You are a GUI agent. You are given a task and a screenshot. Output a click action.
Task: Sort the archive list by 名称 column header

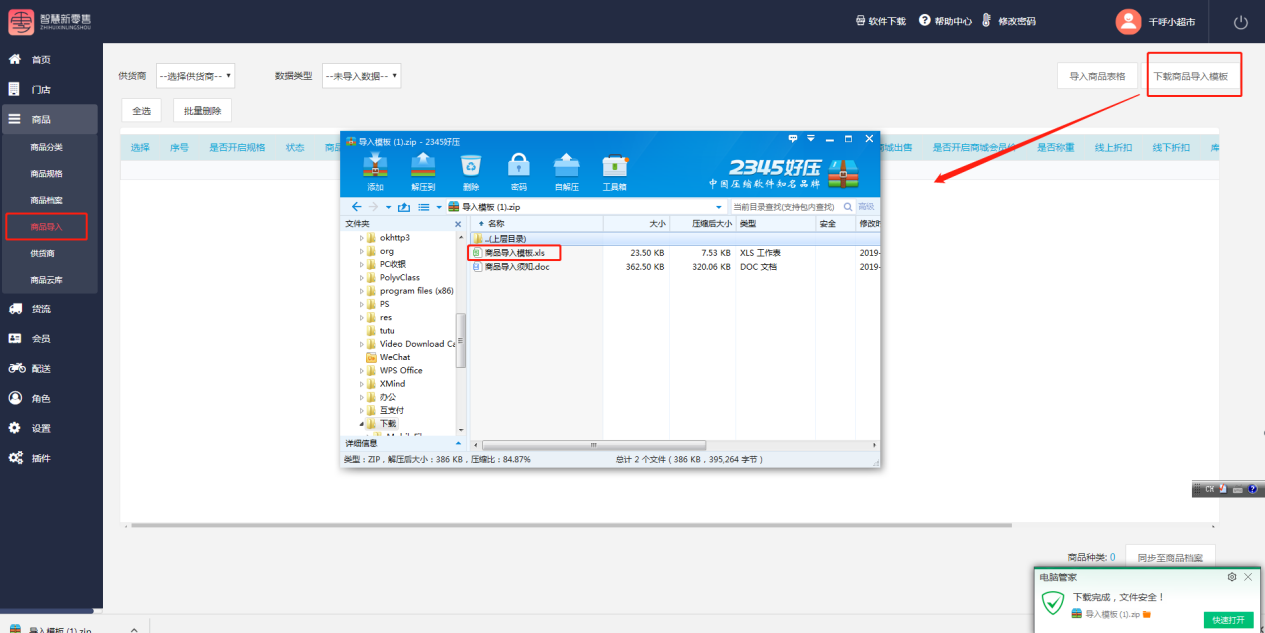[536, 224]
